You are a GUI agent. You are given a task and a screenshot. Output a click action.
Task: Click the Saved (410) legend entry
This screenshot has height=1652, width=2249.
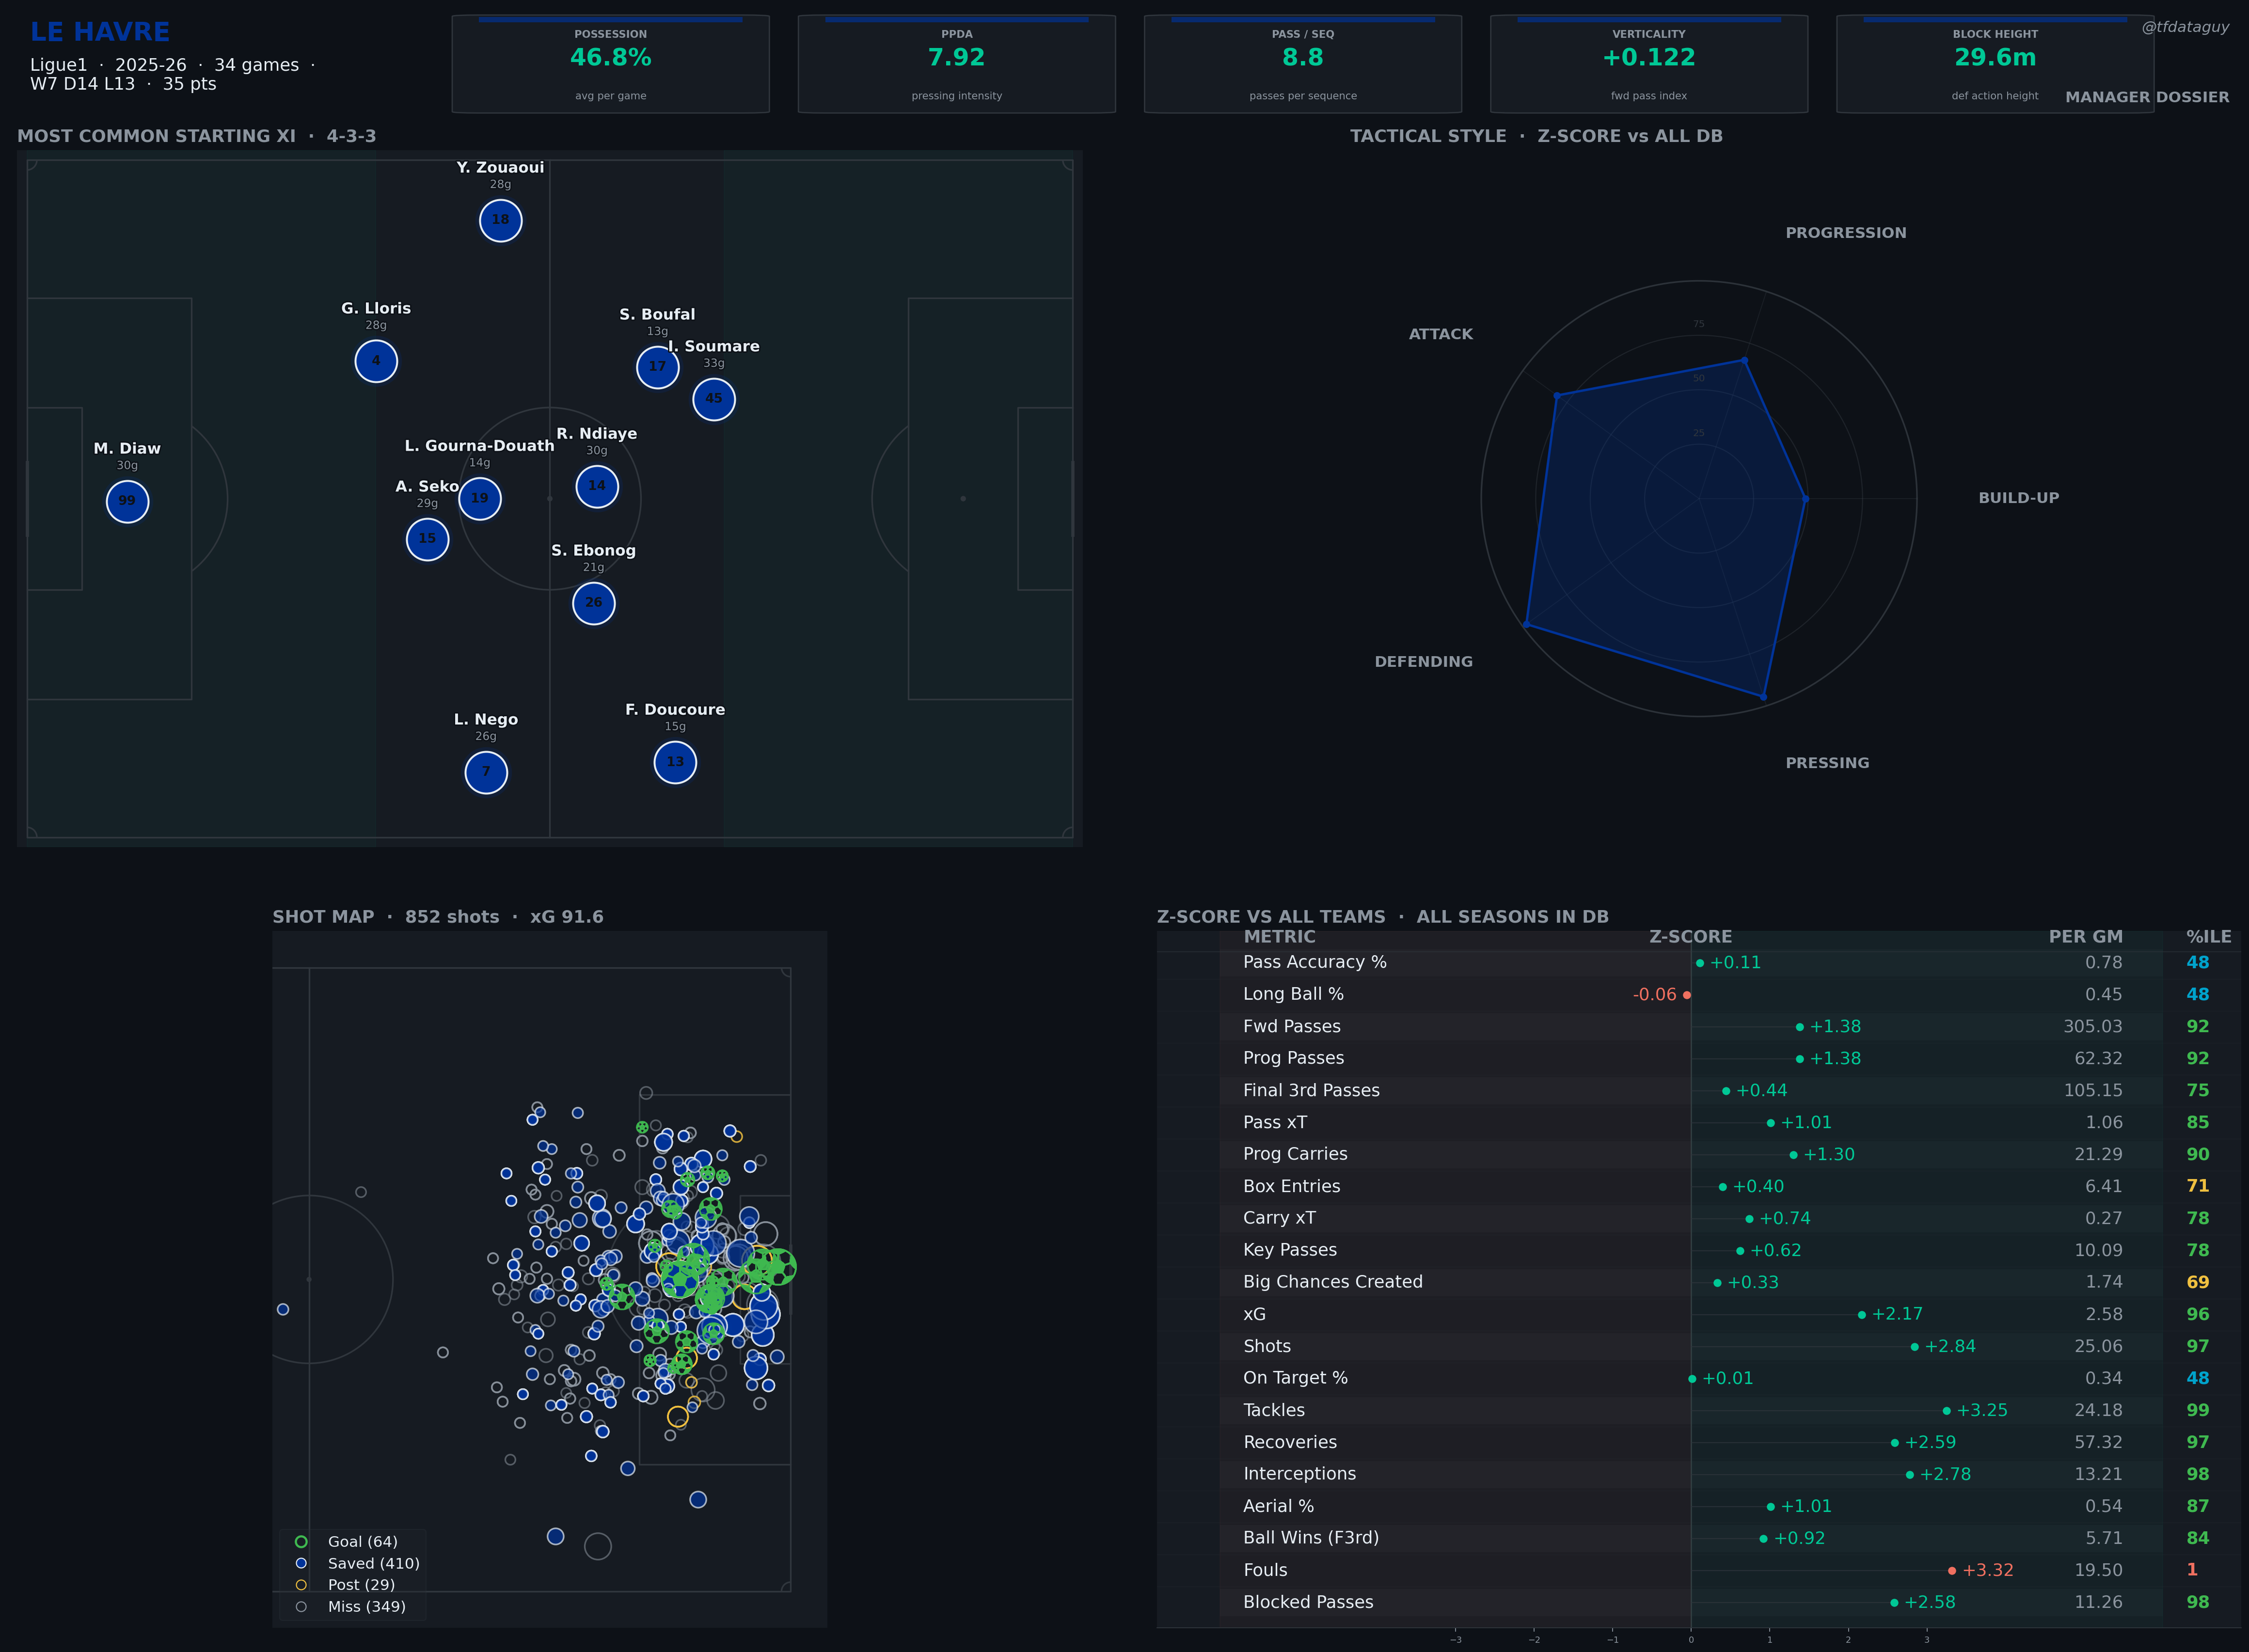pyautogui.click(x=358, y=1563)
